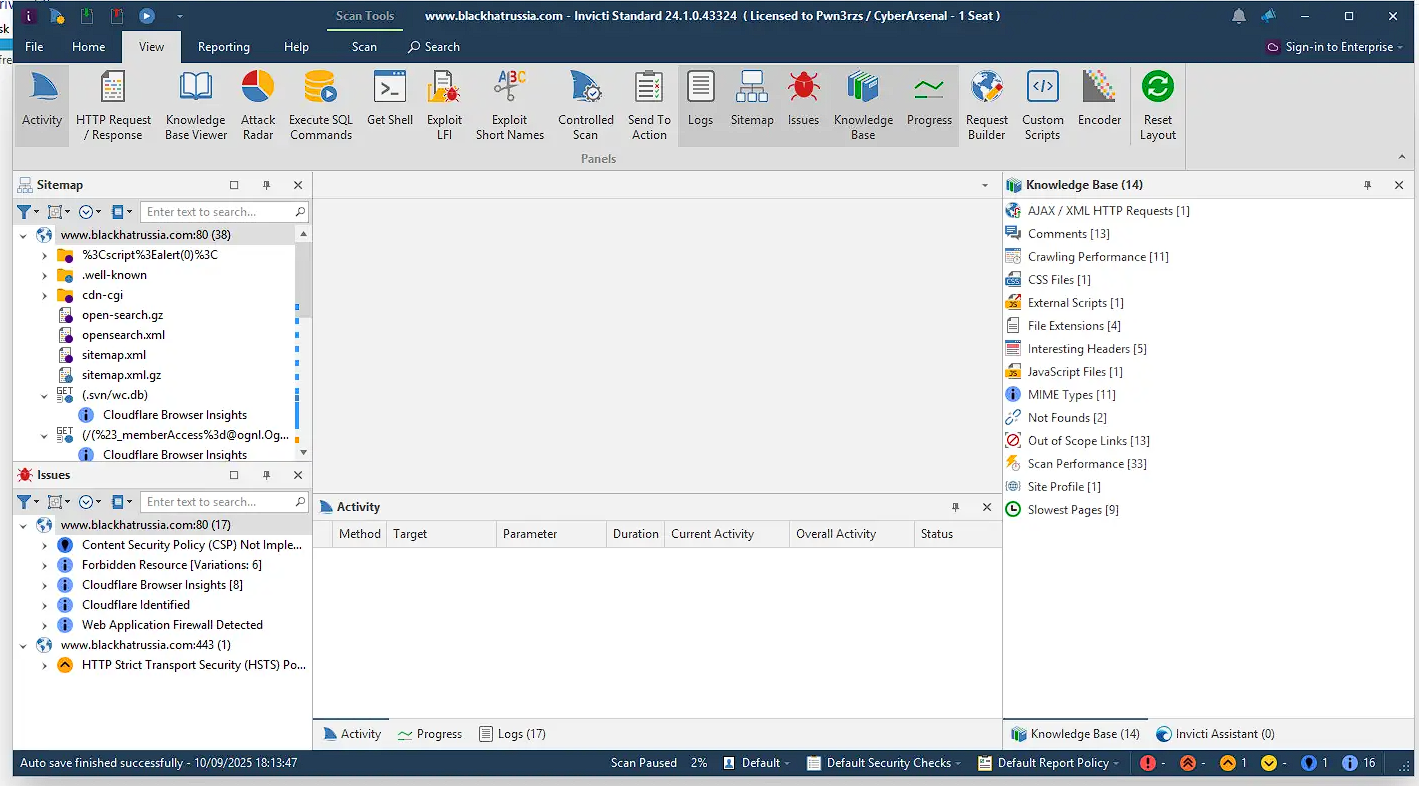
Task: Sort Activity grid by Duration column
Action: (636, 534)
